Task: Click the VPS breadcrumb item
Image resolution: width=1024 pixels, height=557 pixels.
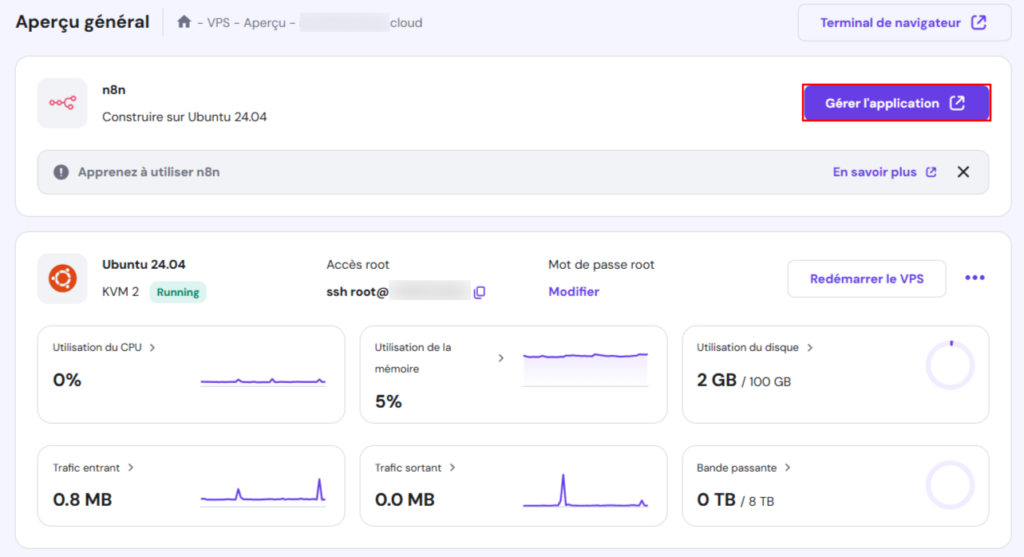Action: pyautogui.click(x=218, y=22)
